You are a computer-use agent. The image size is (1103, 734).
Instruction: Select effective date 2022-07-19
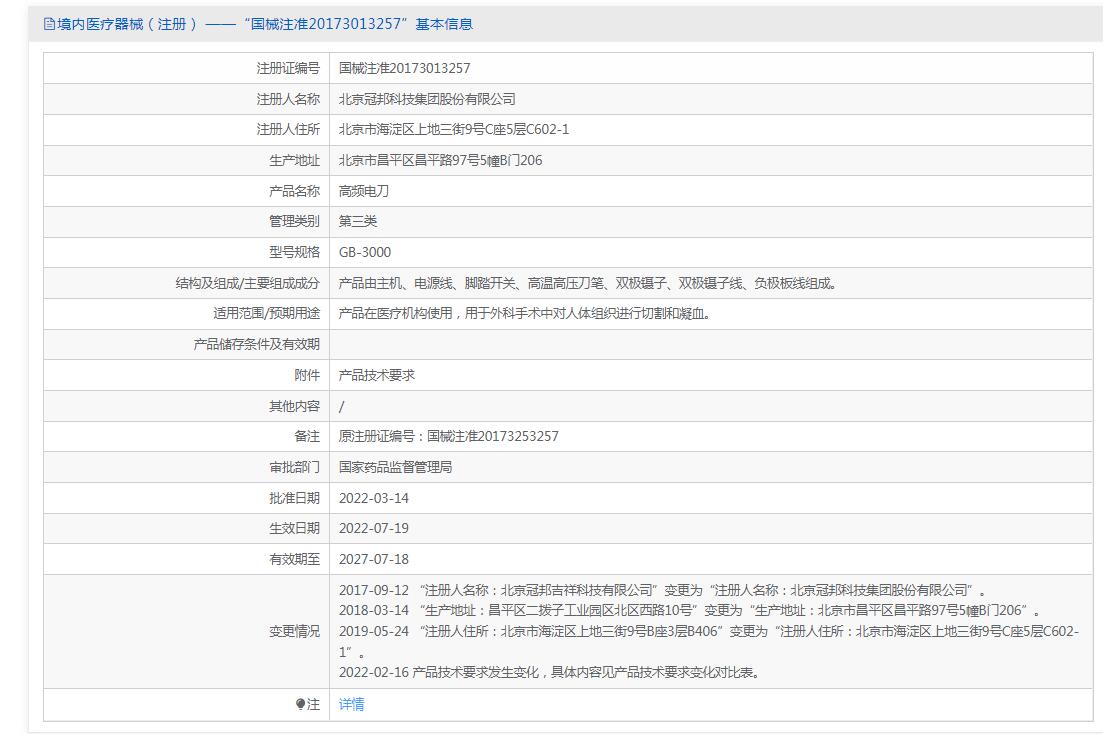point(374,529)
